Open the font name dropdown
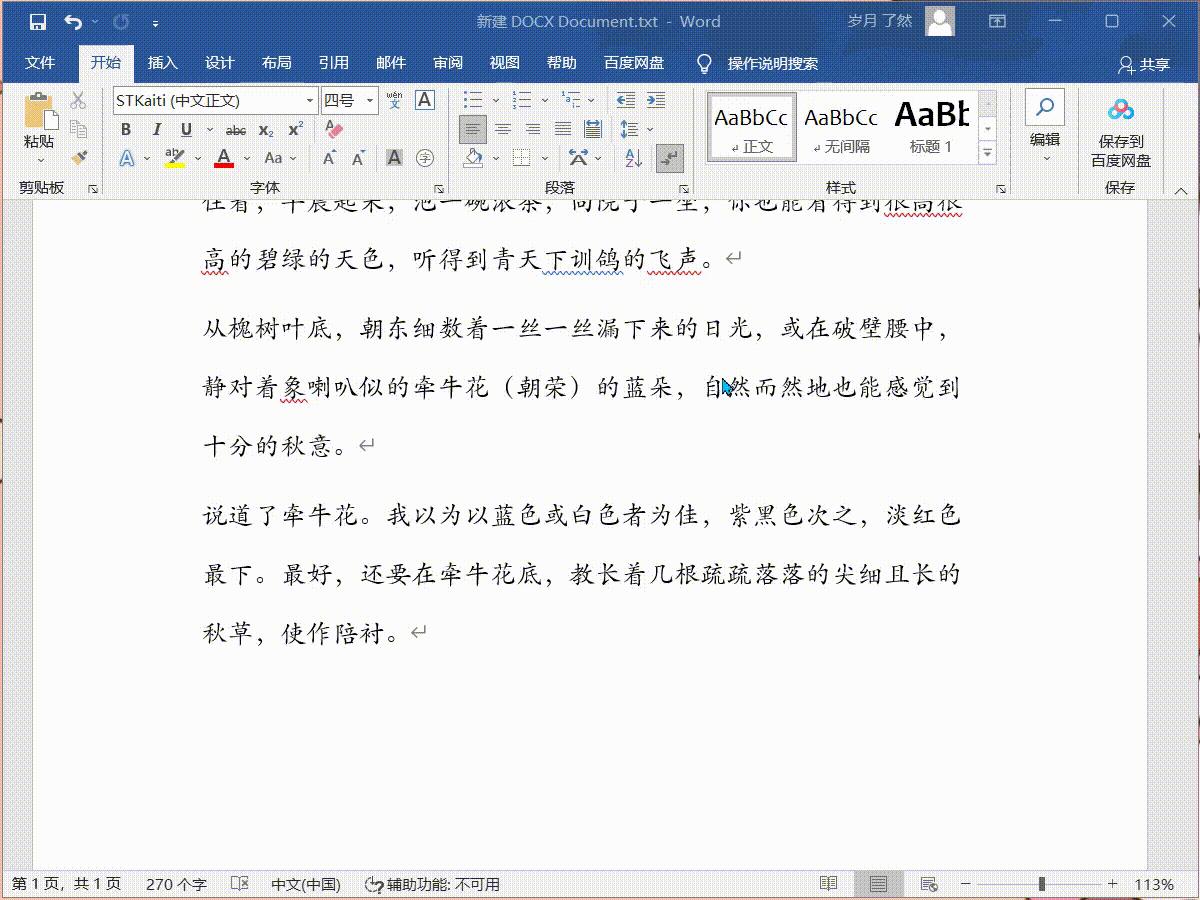This screenshot has width=1200, height=900. [x=311, y=100]
